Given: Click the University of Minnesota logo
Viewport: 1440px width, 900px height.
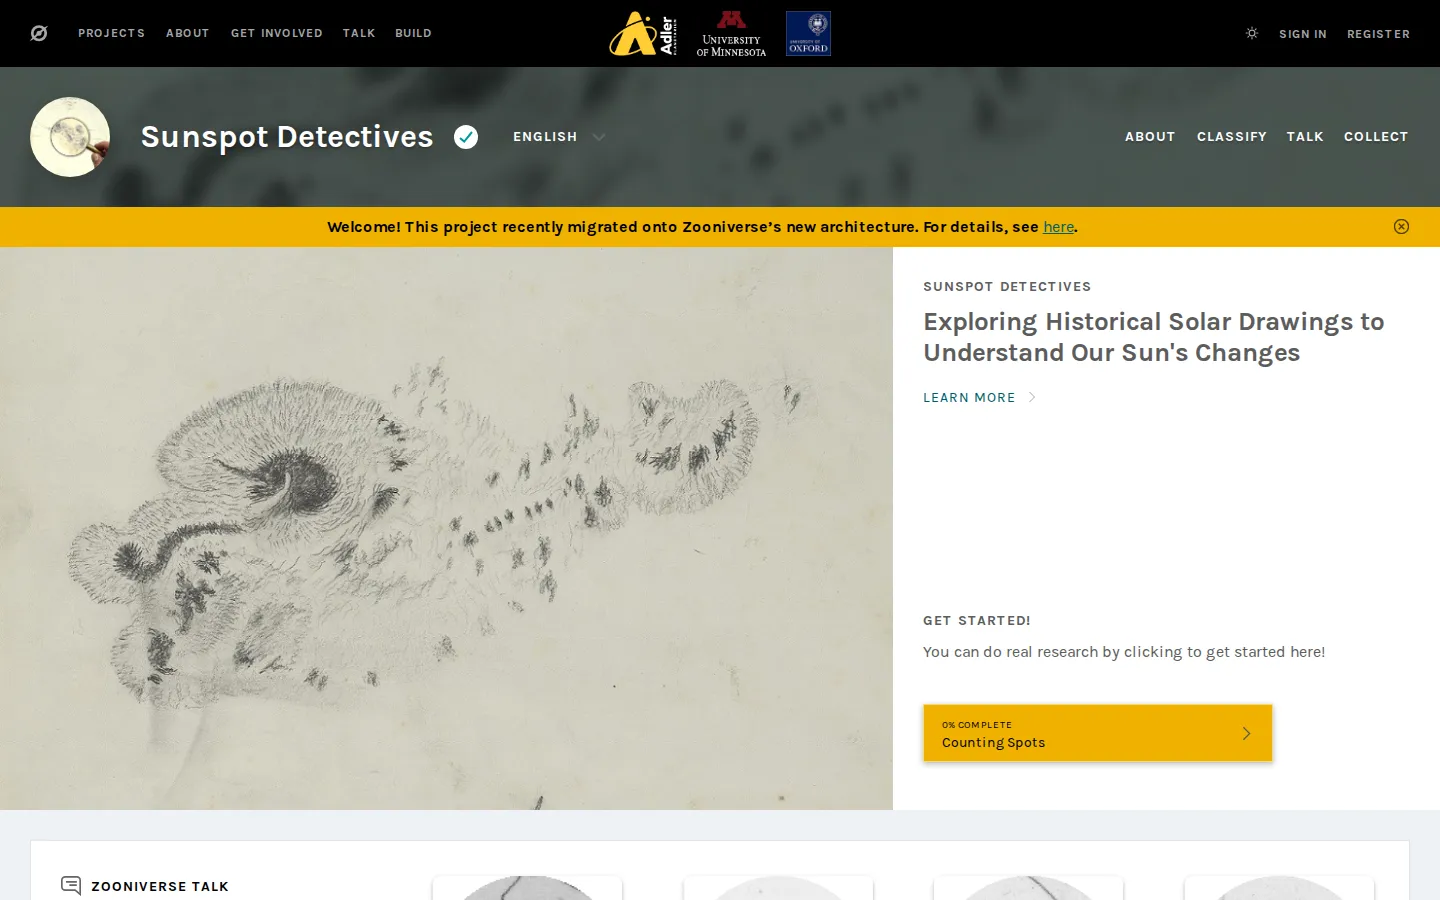Looking at the screenshot, I should [731, 33].
